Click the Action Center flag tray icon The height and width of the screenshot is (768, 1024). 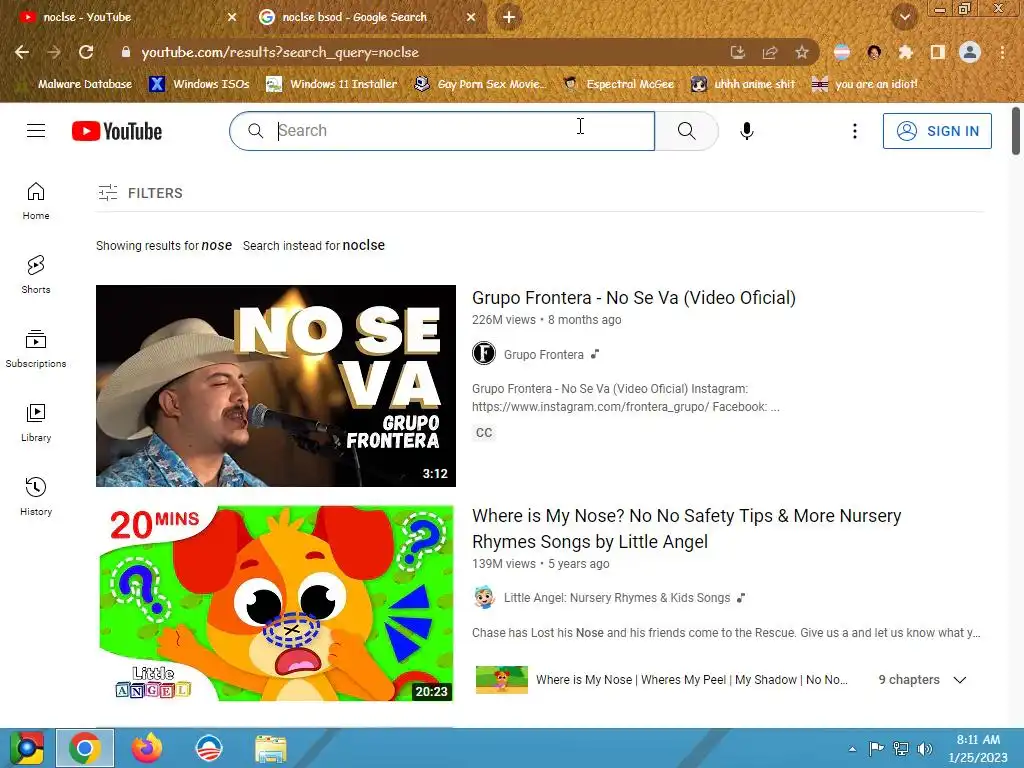coord(876,748)
